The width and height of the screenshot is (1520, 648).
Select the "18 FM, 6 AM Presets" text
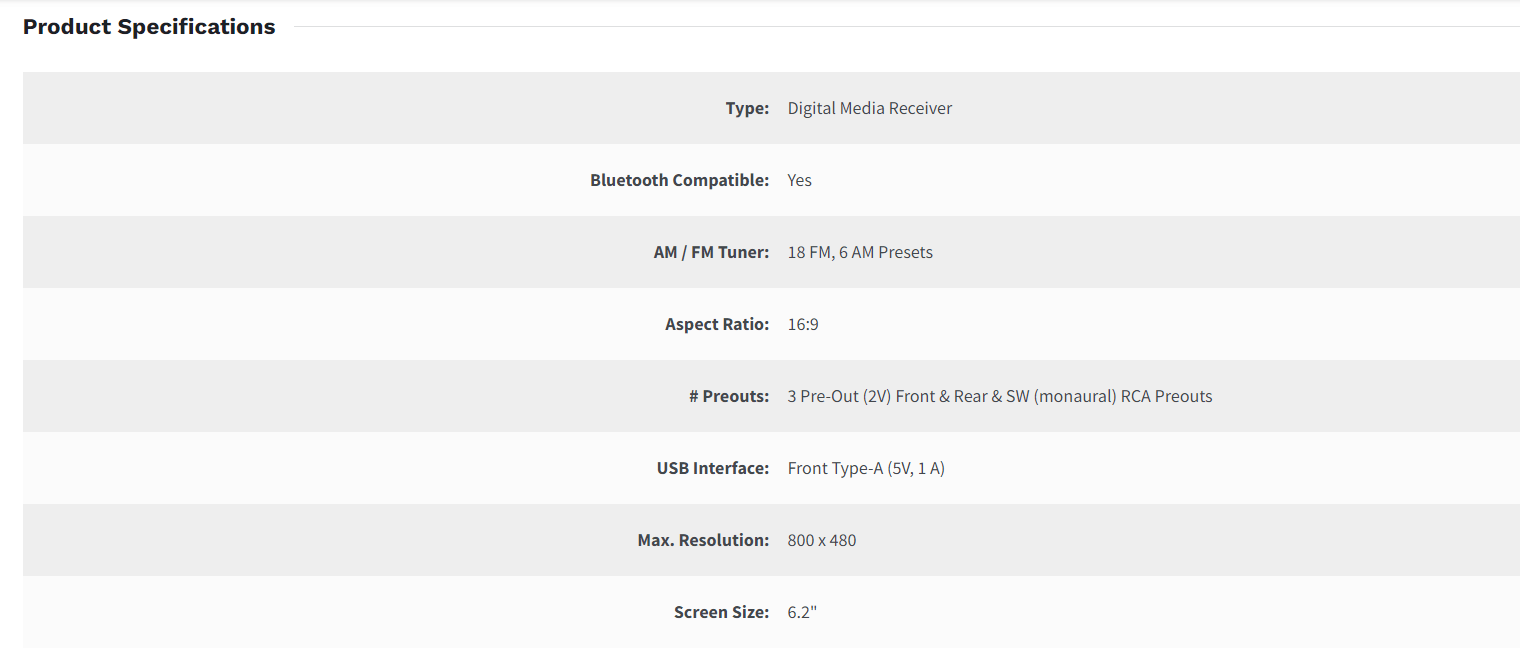tap(859, 252)
